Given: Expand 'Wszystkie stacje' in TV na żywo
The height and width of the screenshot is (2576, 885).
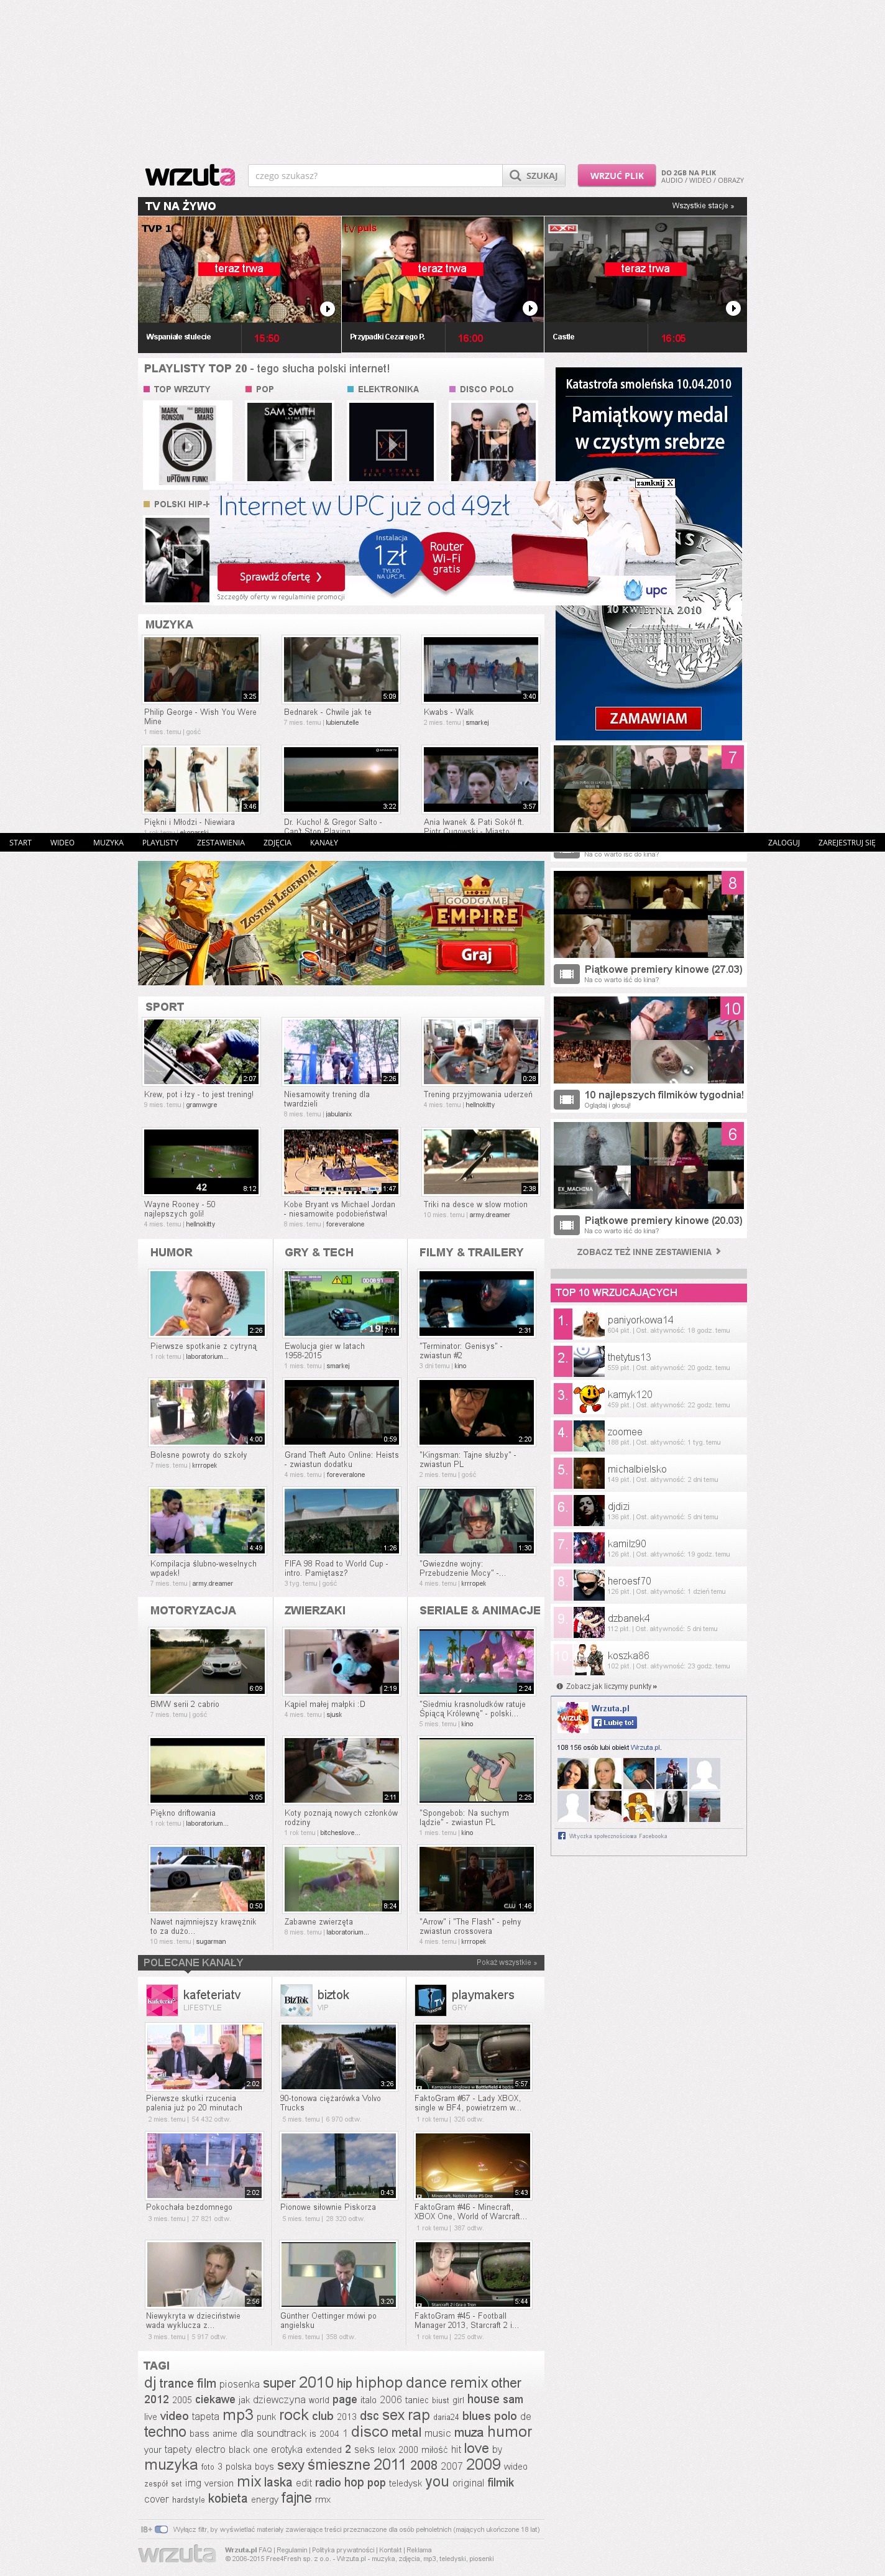Looking at the screenshot, I should coord(702,206).
